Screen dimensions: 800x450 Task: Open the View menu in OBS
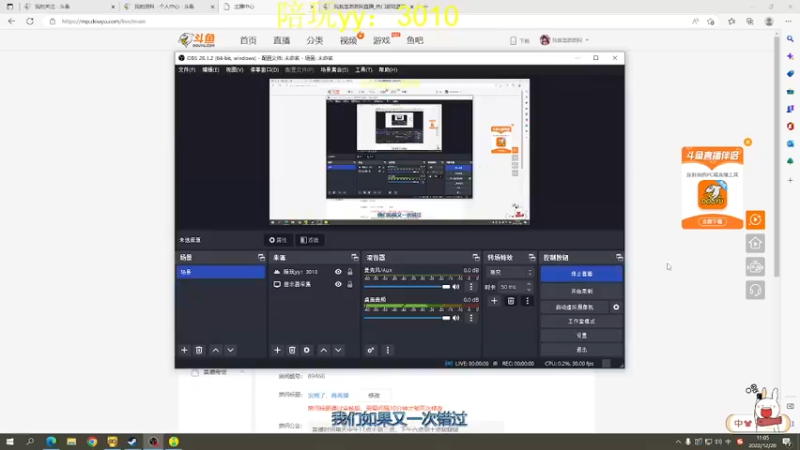tap(234, 70)
